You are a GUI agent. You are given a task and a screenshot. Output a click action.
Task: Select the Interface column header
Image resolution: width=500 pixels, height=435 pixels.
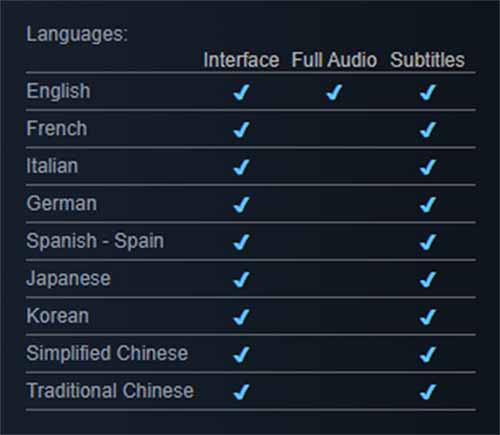tap(241, 60)
